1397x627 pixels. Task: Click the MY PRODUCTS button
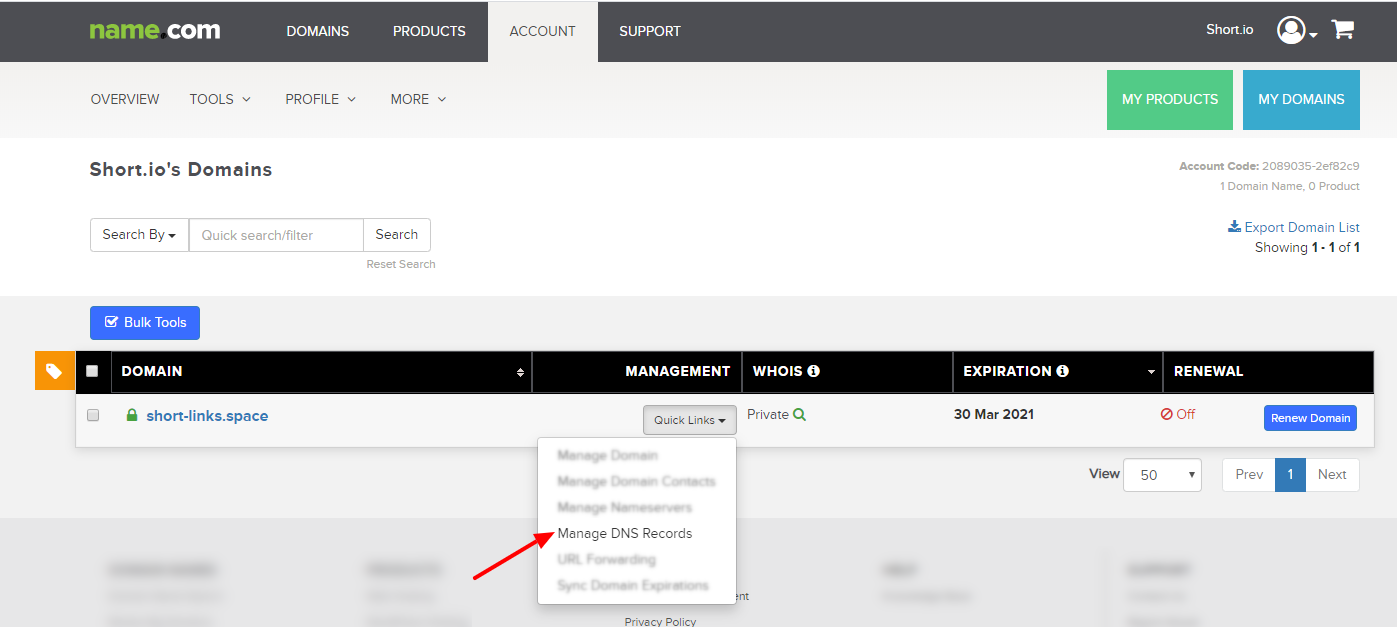1170,100
